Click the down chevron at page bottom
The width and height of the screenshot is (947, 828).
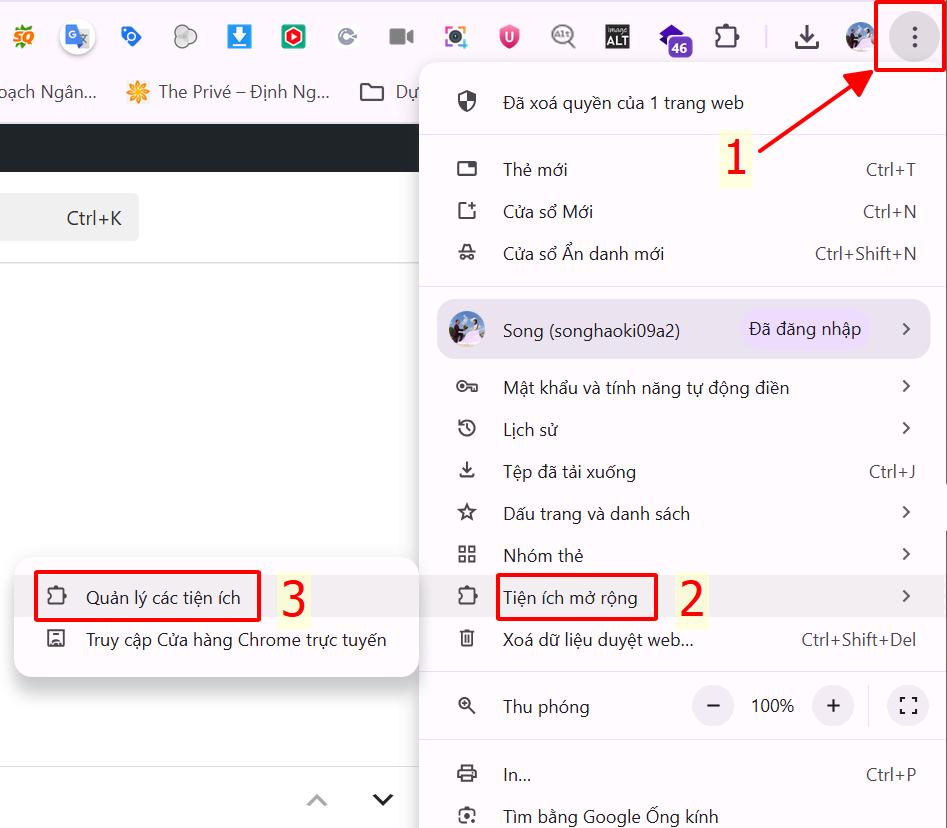(383, 800)
